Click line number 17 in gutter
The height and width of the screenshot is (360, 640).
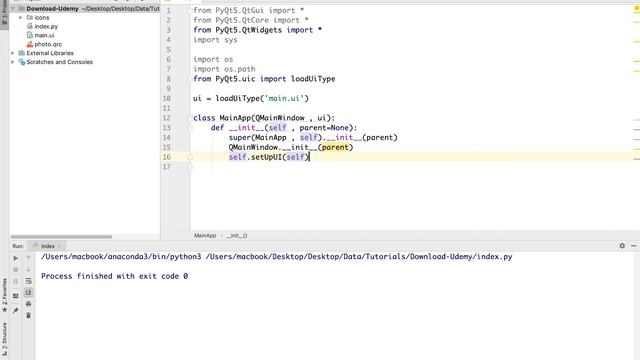point(167,167)
